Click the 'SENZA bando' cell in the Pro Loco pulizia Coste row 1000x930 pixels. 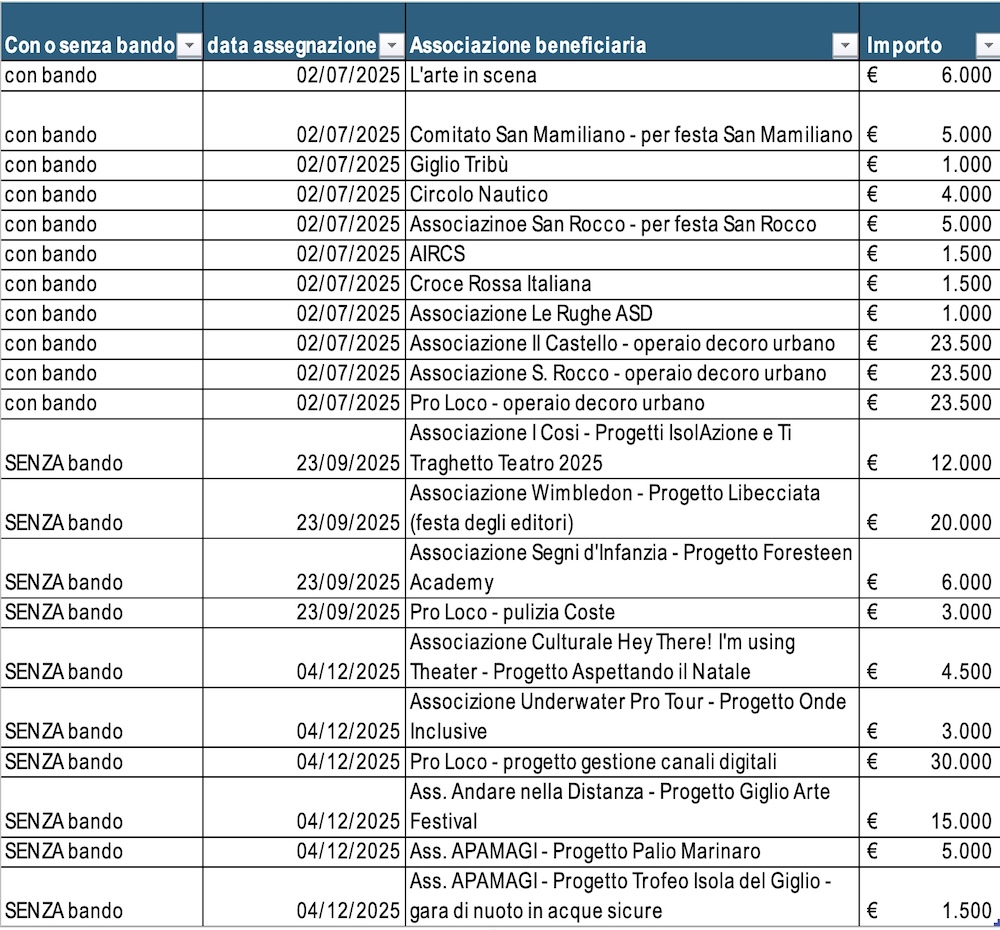(x=65, y=612)
